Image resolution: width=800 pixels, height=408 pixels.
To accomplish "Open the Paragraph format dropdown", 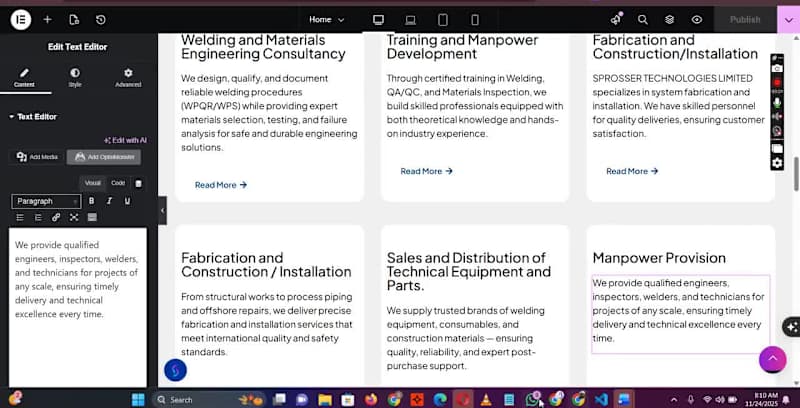I will 46,201.
